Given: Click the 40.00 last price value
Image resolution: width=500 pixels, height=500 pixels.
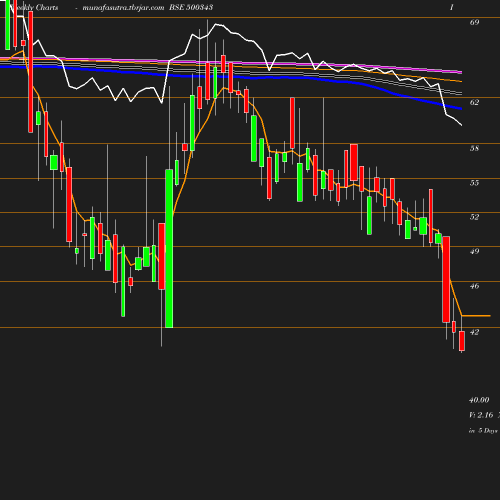Looking at the screenshot, I should pos(479,400).
